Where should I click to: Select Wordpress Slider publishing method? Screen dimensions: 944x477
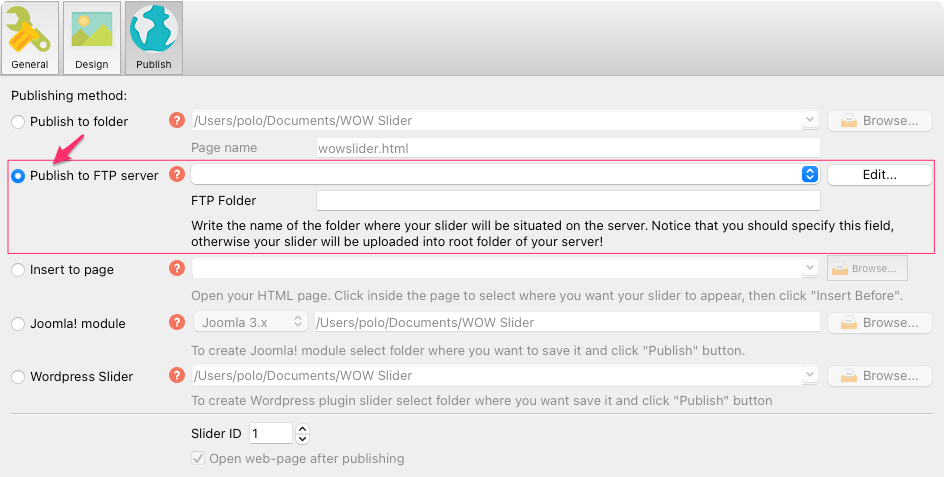[x=18, y=377]
